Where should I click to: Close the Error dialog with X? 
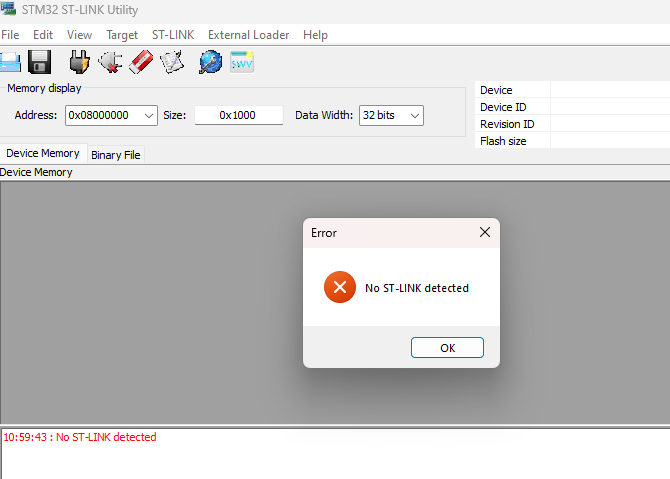pos(485,232)
